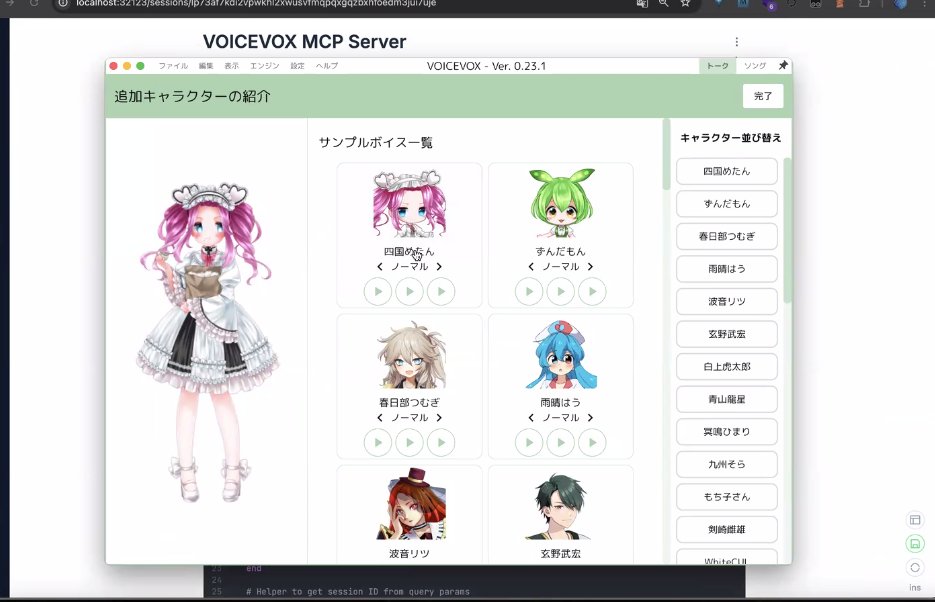Click the green save icon at bottom right

[x=915, y=544]
